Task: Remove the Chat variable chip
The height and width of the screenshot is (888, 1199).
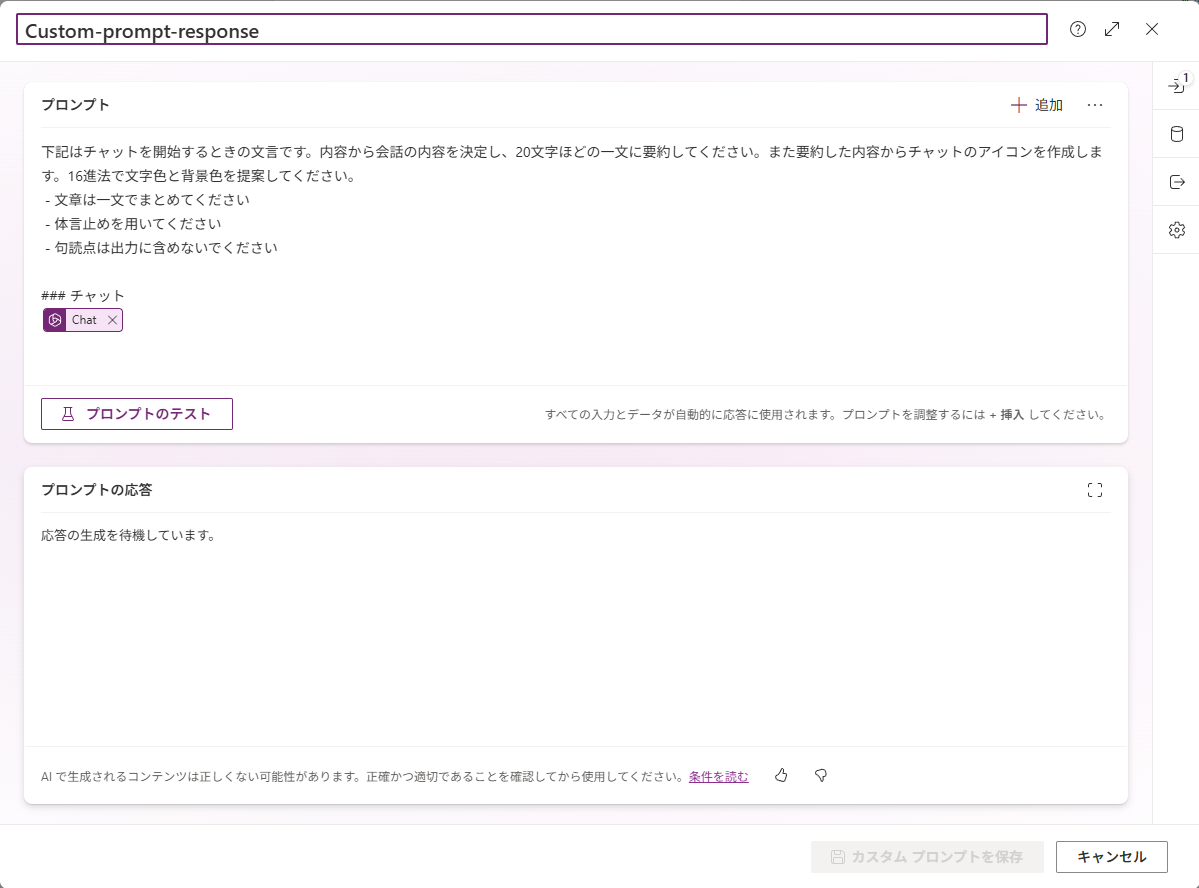Action: click(112, 320)
